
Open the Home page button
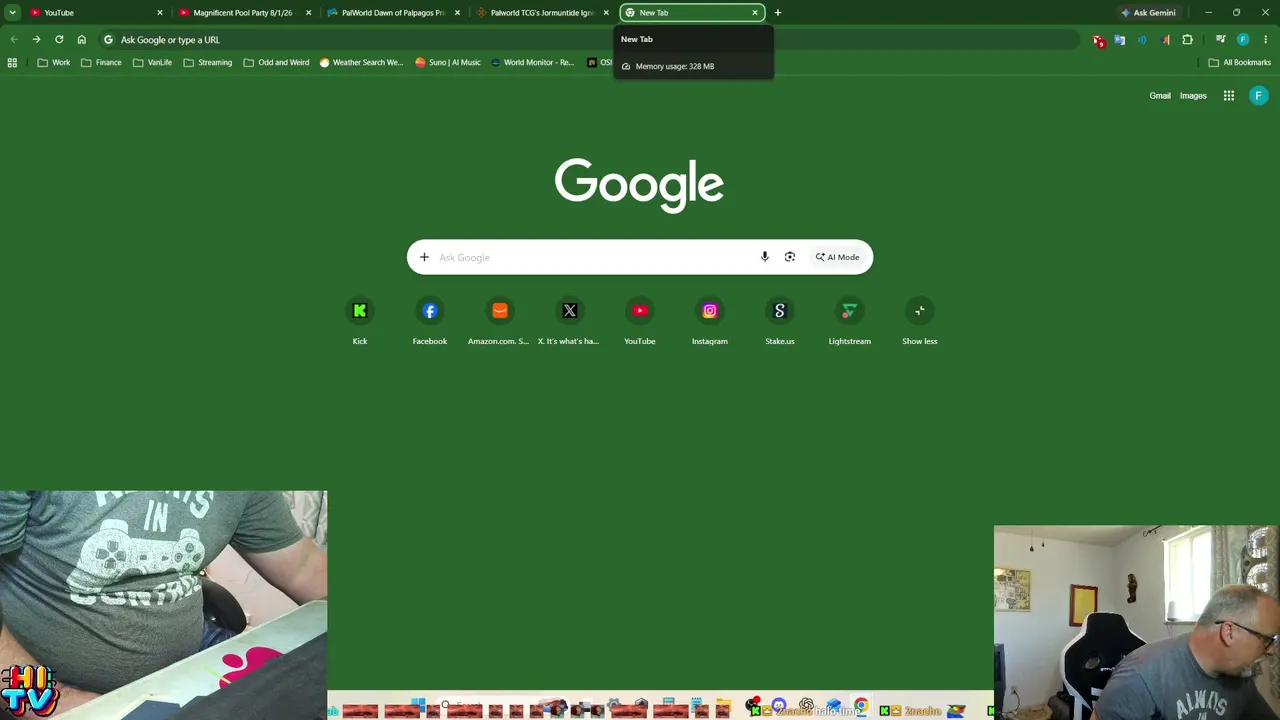[x=82, y=40]
